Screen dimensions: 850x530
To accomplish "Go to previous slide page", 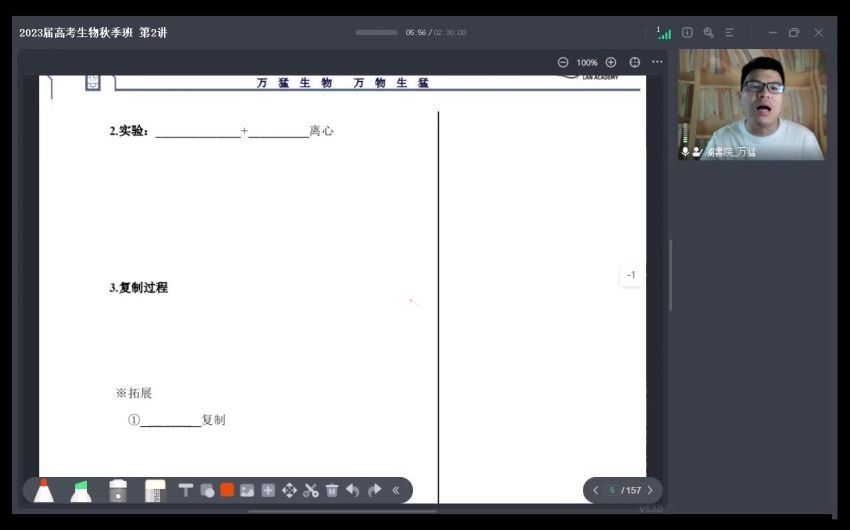I will 596,490.
